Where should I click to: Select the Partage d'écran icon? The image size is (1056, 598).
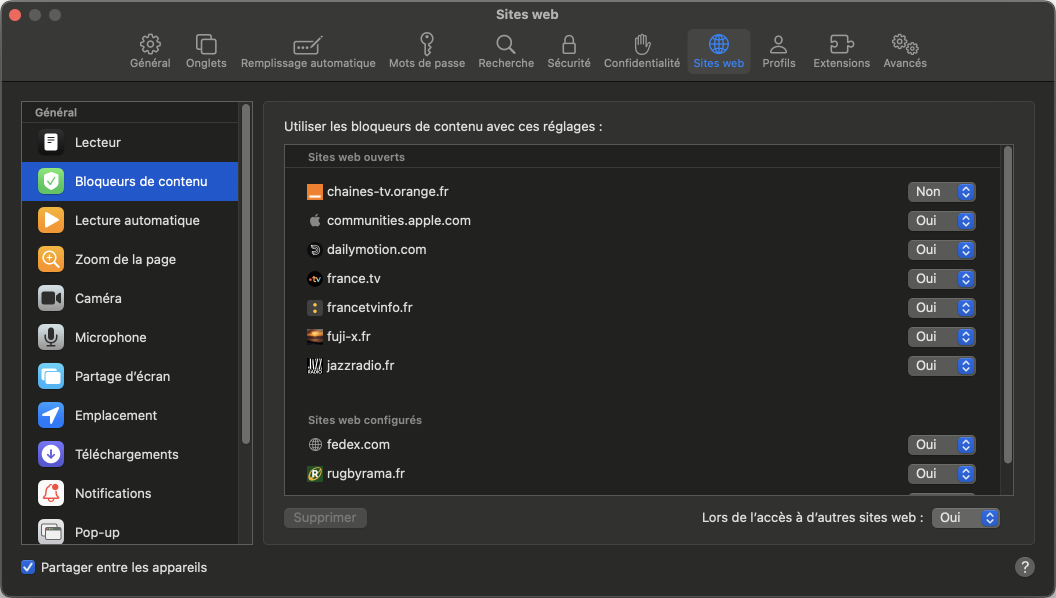[51, 376]
